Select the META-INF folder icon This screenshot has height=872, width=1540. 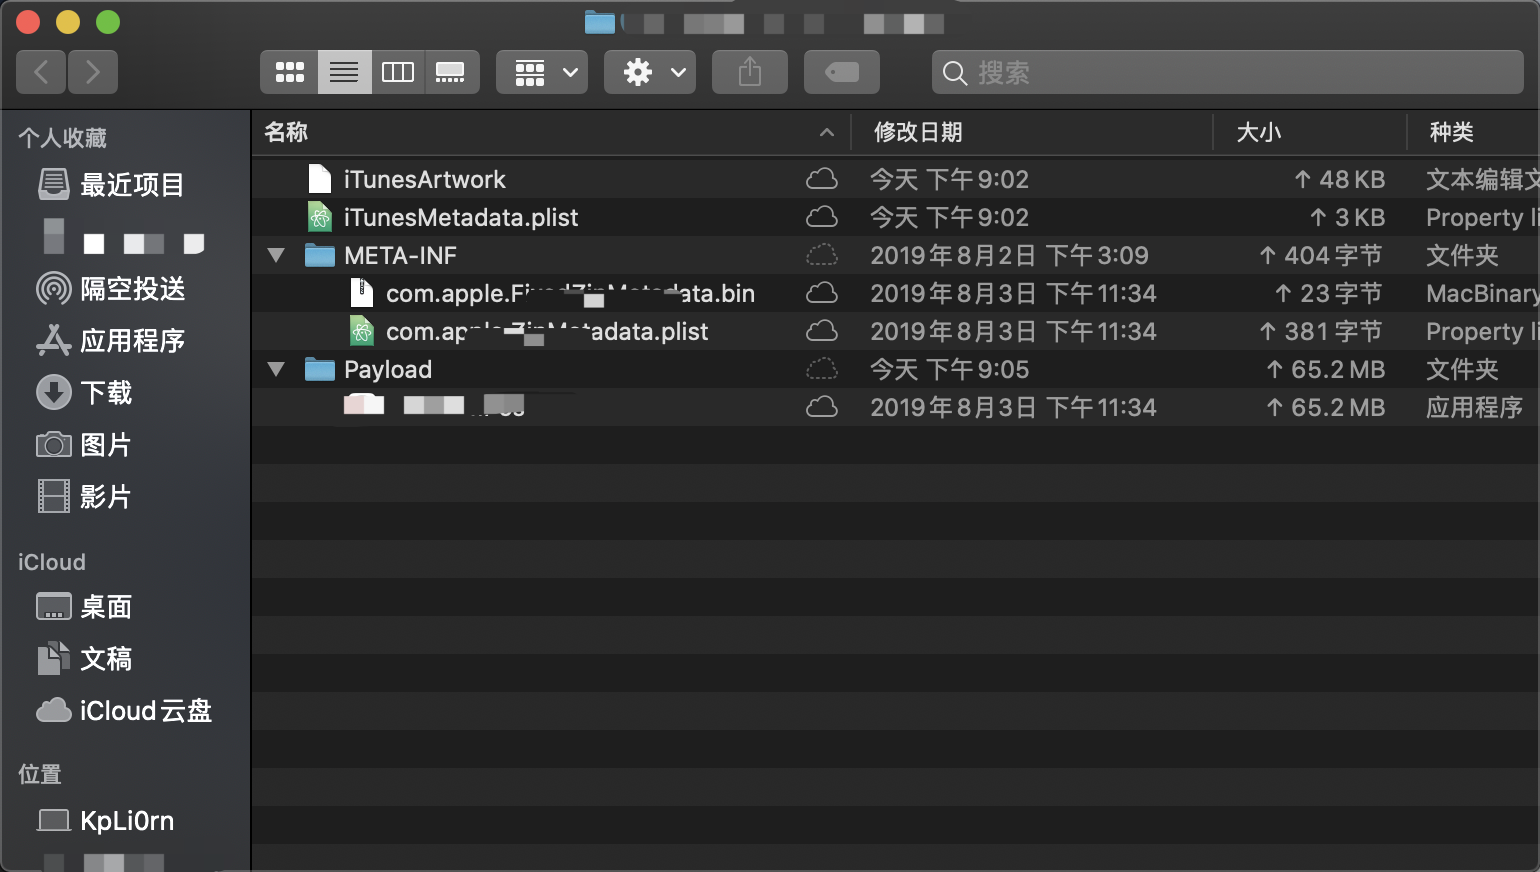tap(320, 255)
